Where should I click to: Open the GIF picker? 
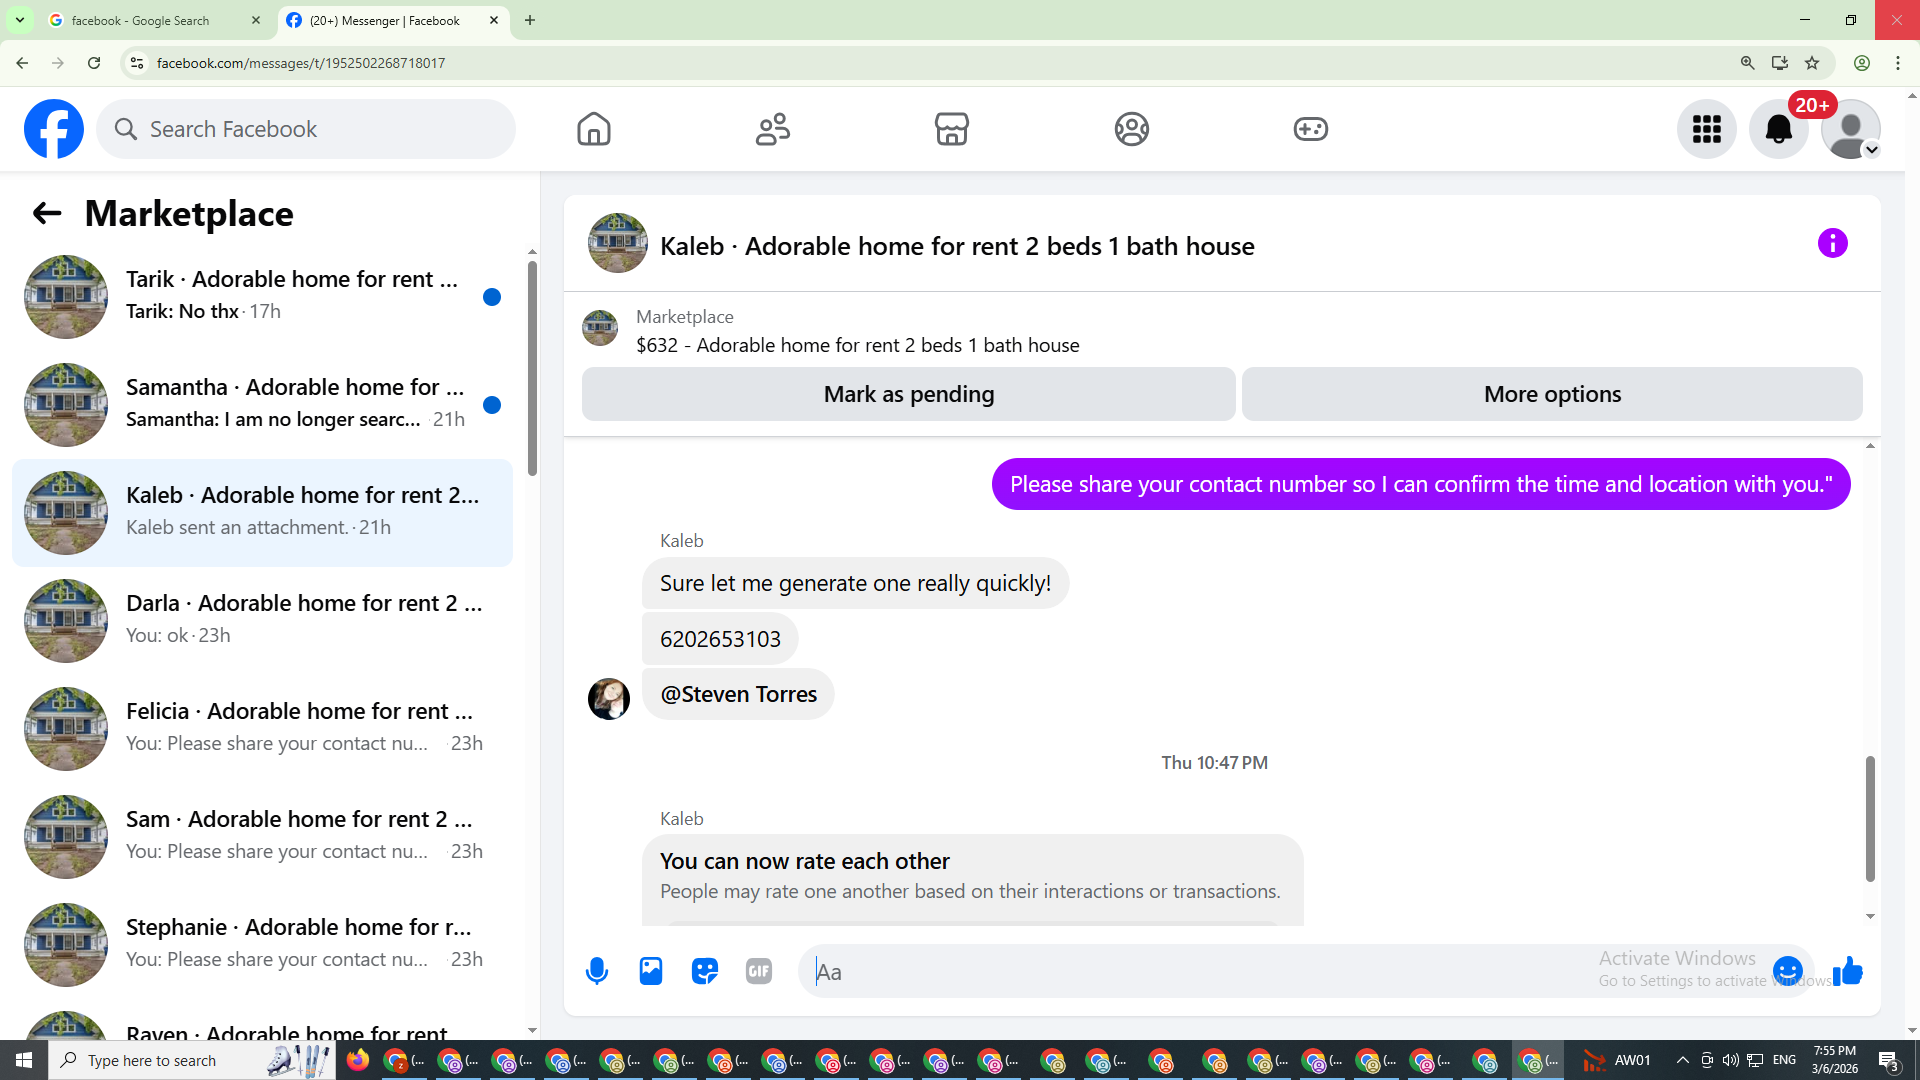click(759, 971)
